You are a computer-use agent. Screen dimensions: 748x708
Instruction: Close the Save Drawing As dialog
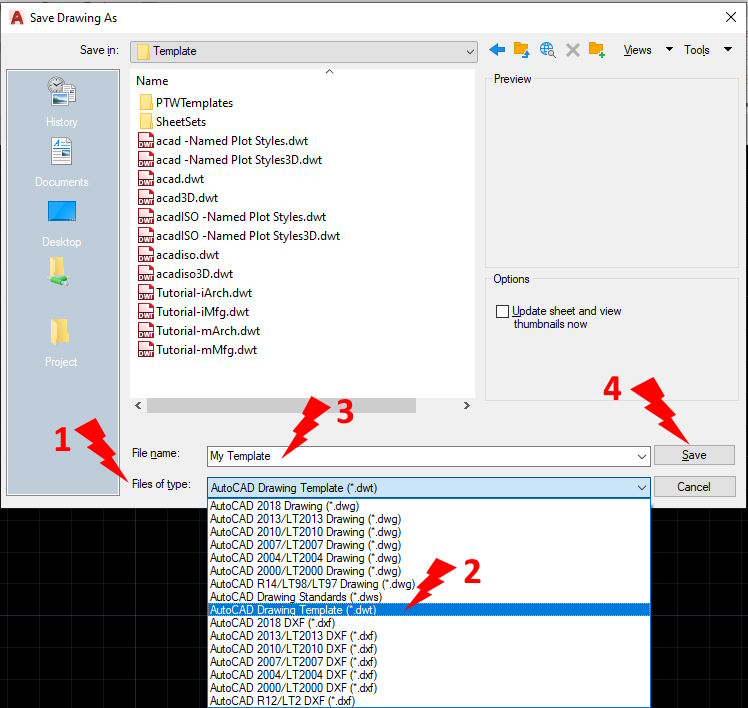pos(730,17)
